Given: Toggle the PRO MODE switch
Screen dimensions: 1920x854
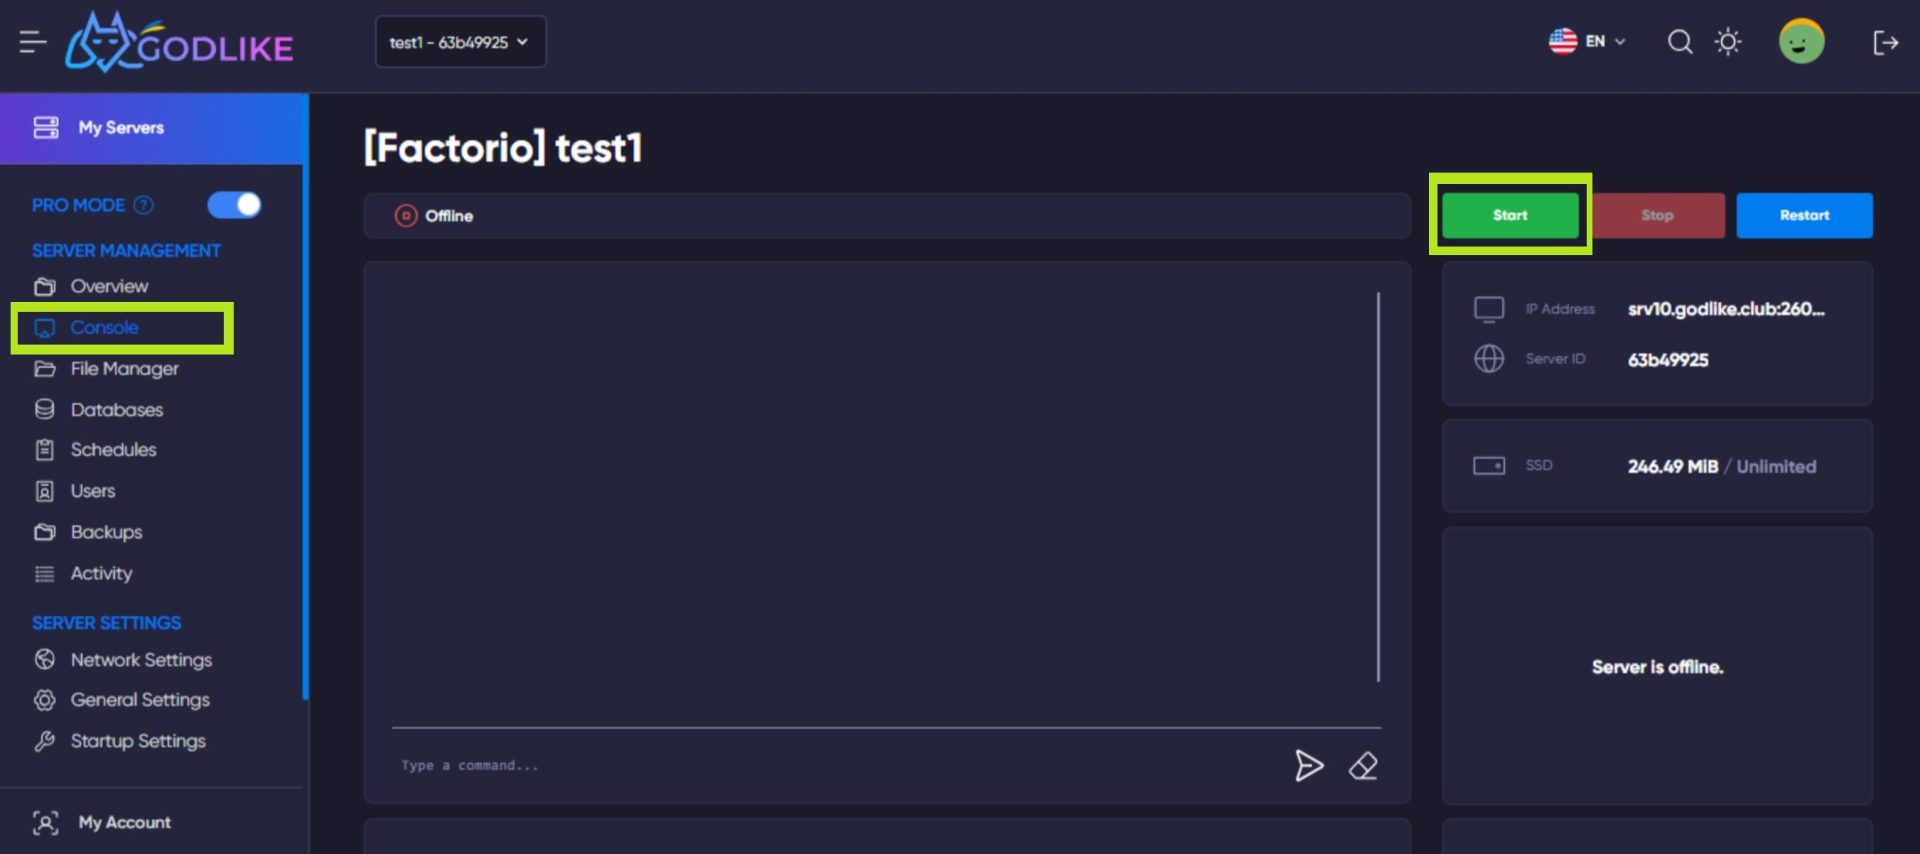Looking at the screenshot, I should click(x=234, y=205).
